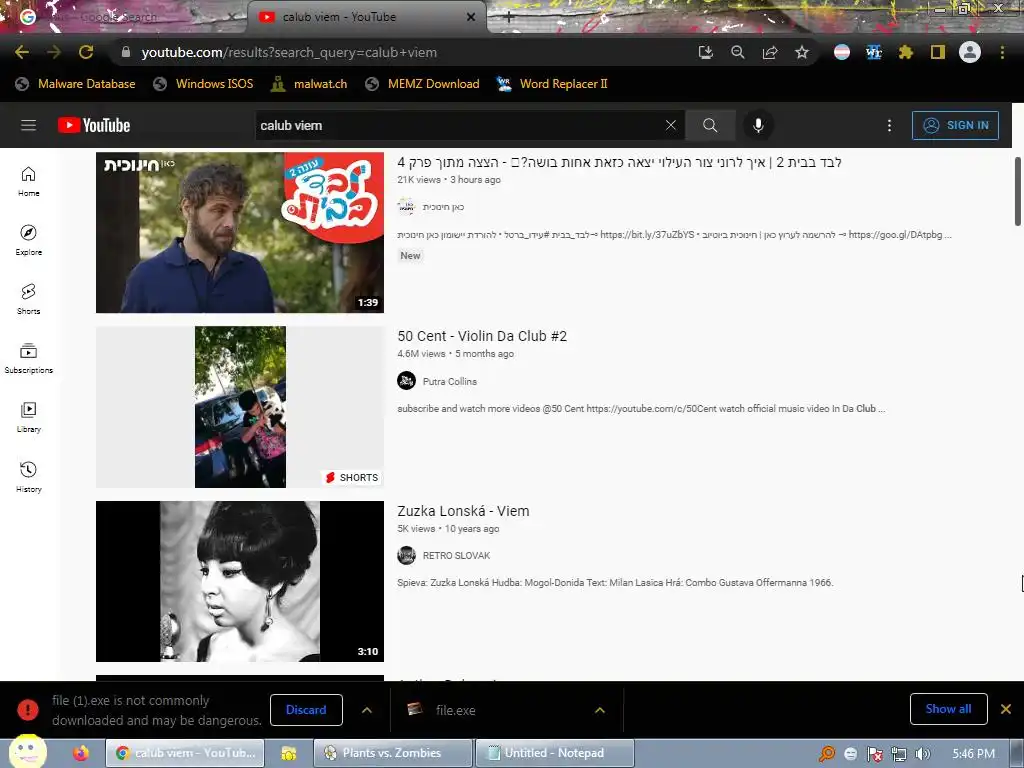The width and height of the screenshot is (1024, 768).
Task: Click the Putra Collins channel avatar
Action: (x=406, y=380)
